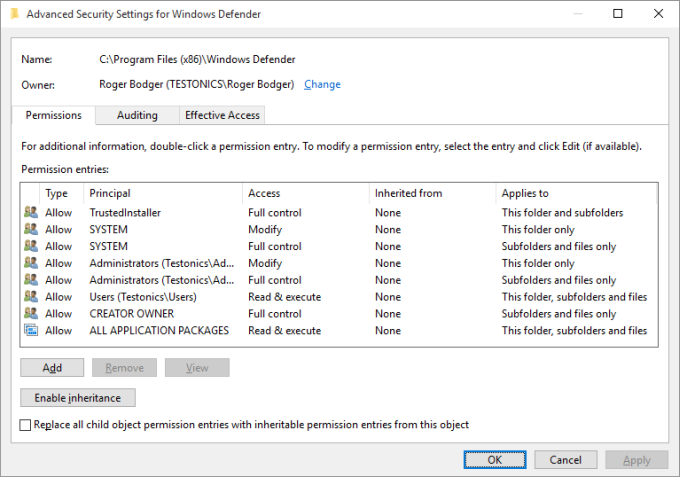This screenshot has width=680, height=477.
Task: Cancel the security settings dialog
Action: (565, 460)
